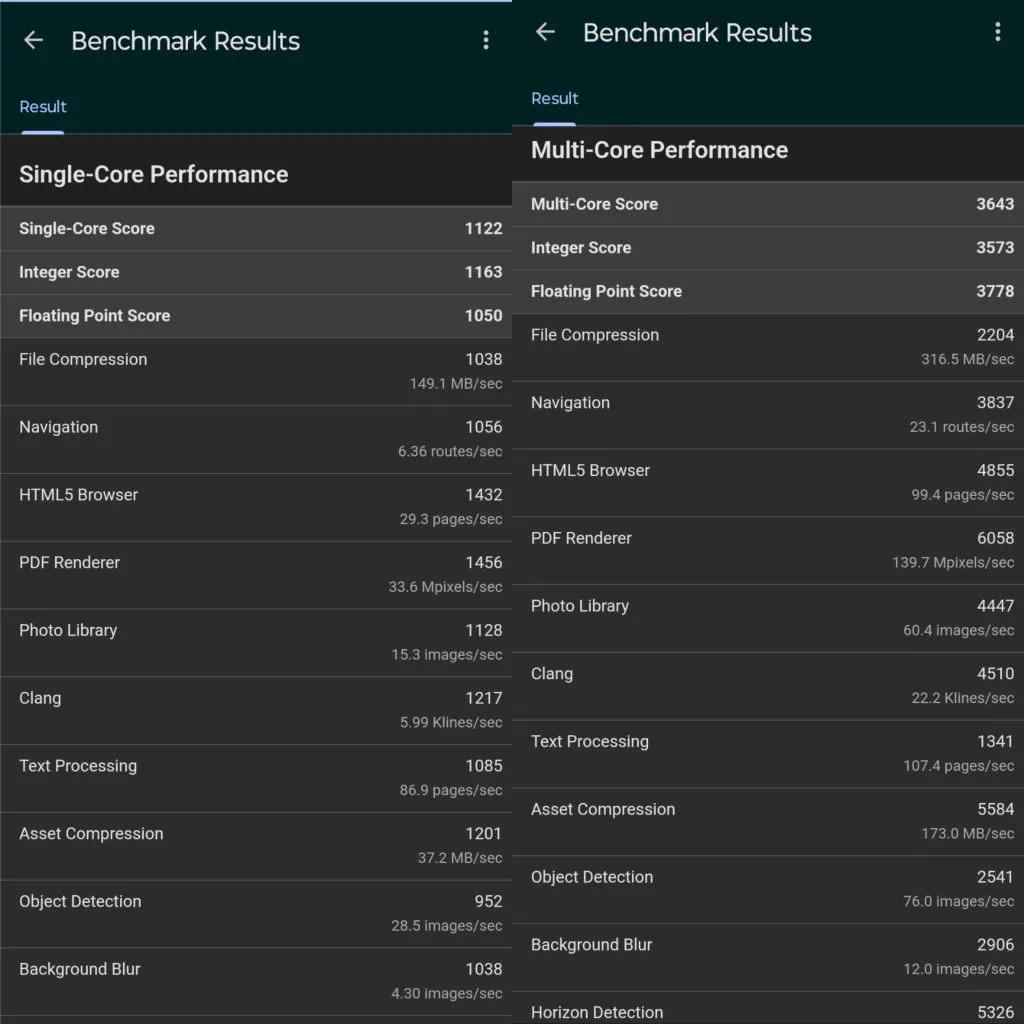Open overflow menu on Multi-Core screen
This screenshot has width=1024, height=1024.
tap(997, 32)
